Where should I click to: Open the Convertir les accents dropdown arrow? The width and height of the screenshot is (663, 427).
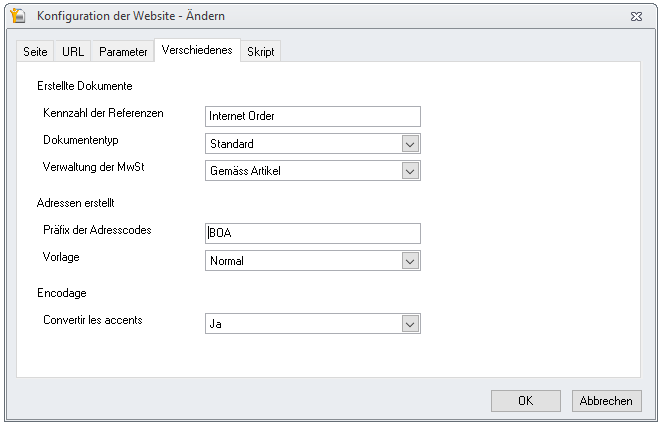click(410, 324)
